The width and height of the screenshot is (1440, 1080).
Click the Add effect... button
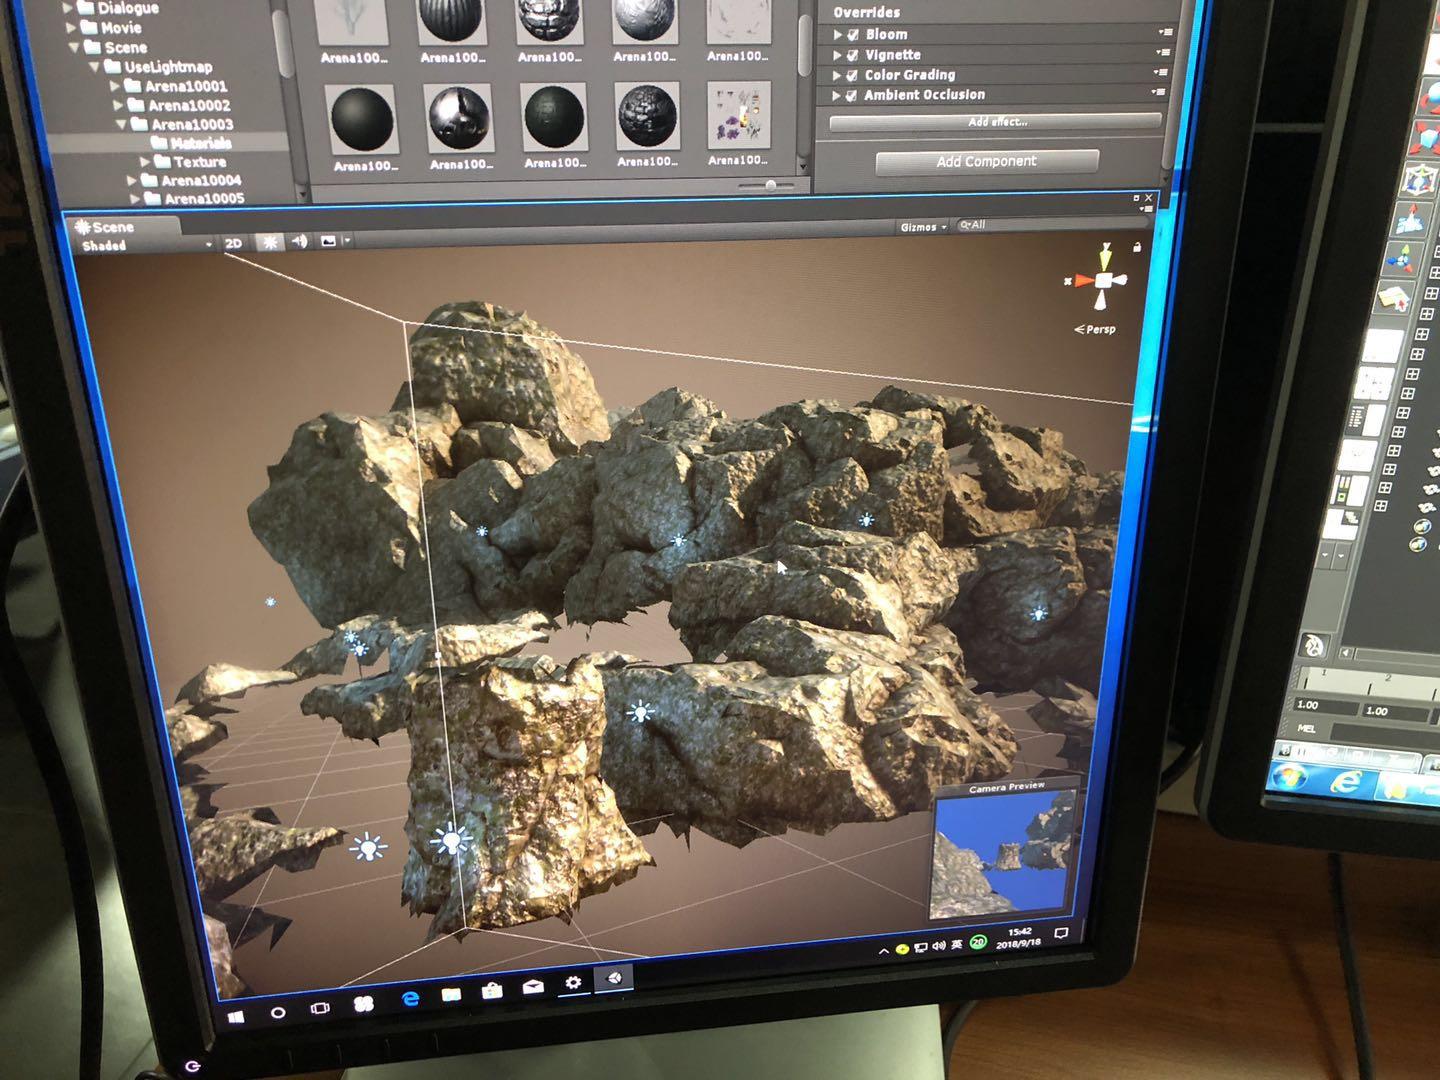[995, 122]
